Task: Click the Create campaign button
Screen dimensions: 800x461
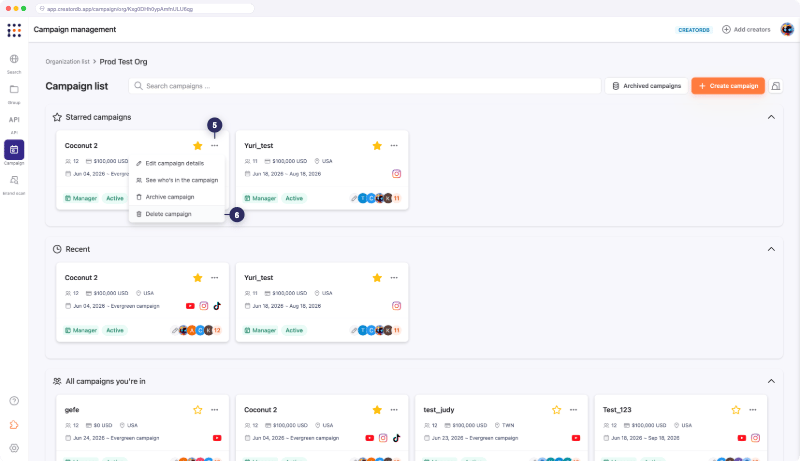Action: click(x=728, y=86)
